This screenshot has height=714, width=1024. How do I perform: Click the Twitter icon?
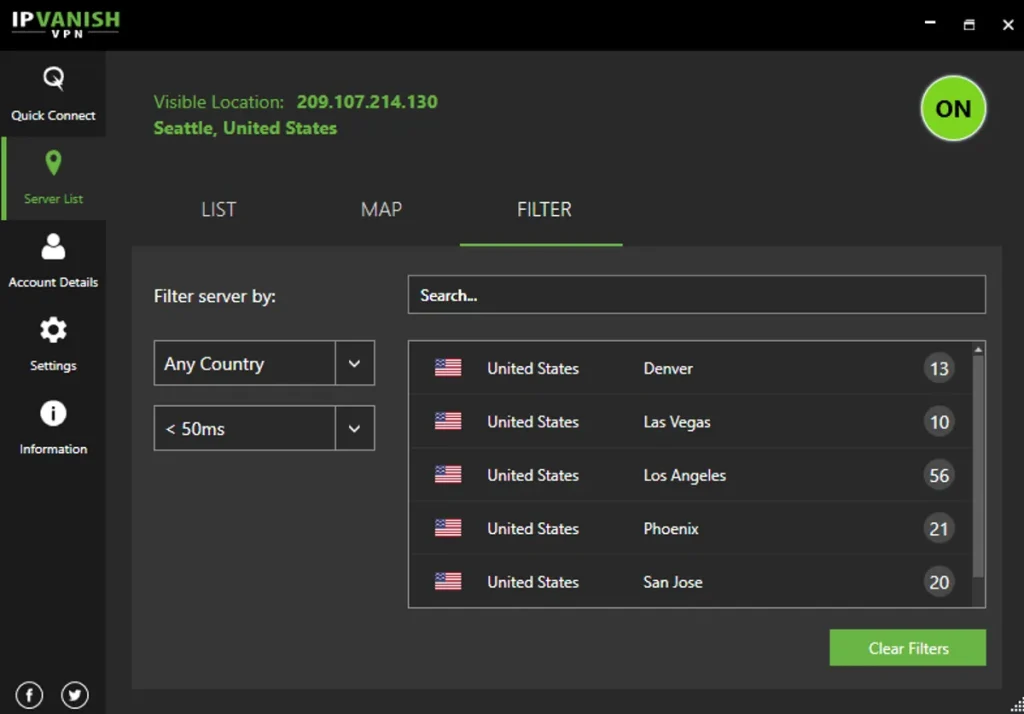(x=75, y=695)
